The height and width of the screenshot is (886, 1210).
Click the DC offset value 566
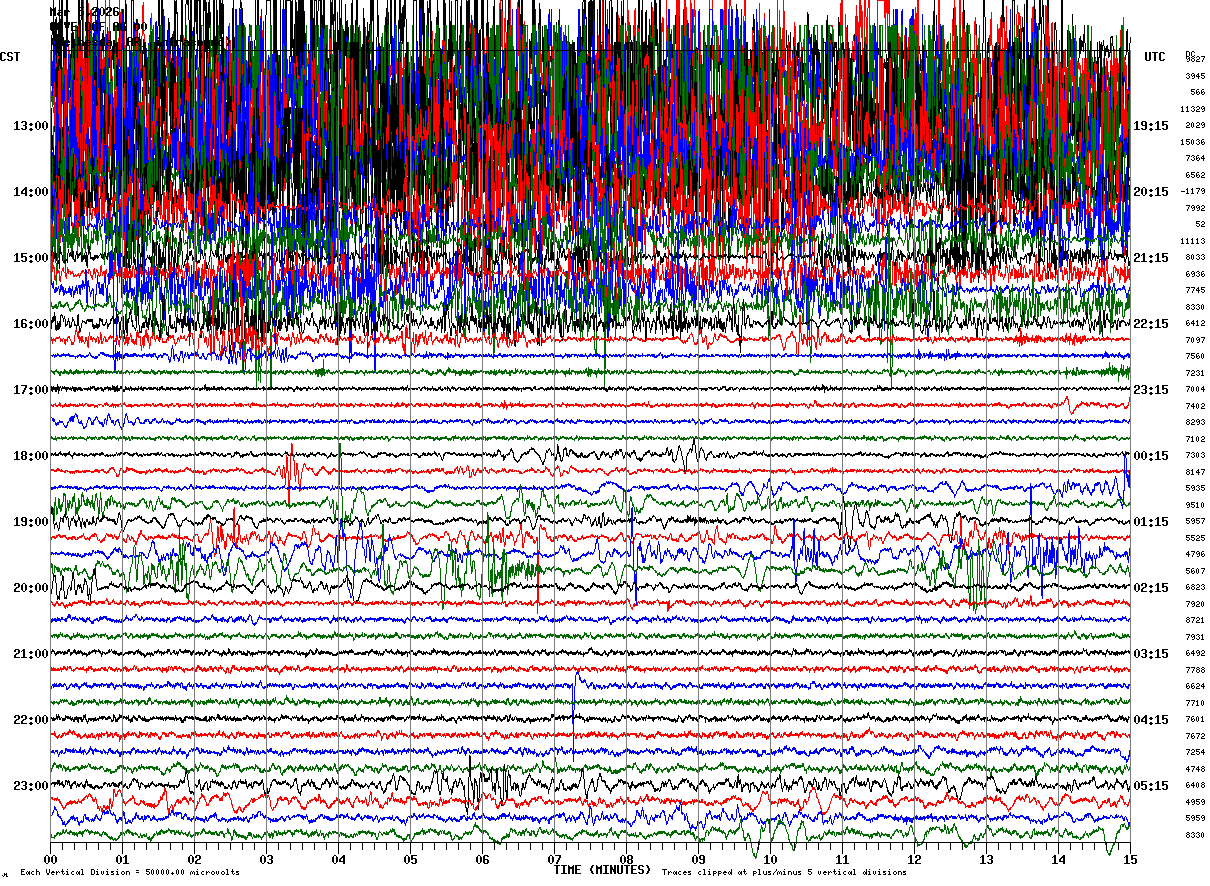coord(1198,92)
